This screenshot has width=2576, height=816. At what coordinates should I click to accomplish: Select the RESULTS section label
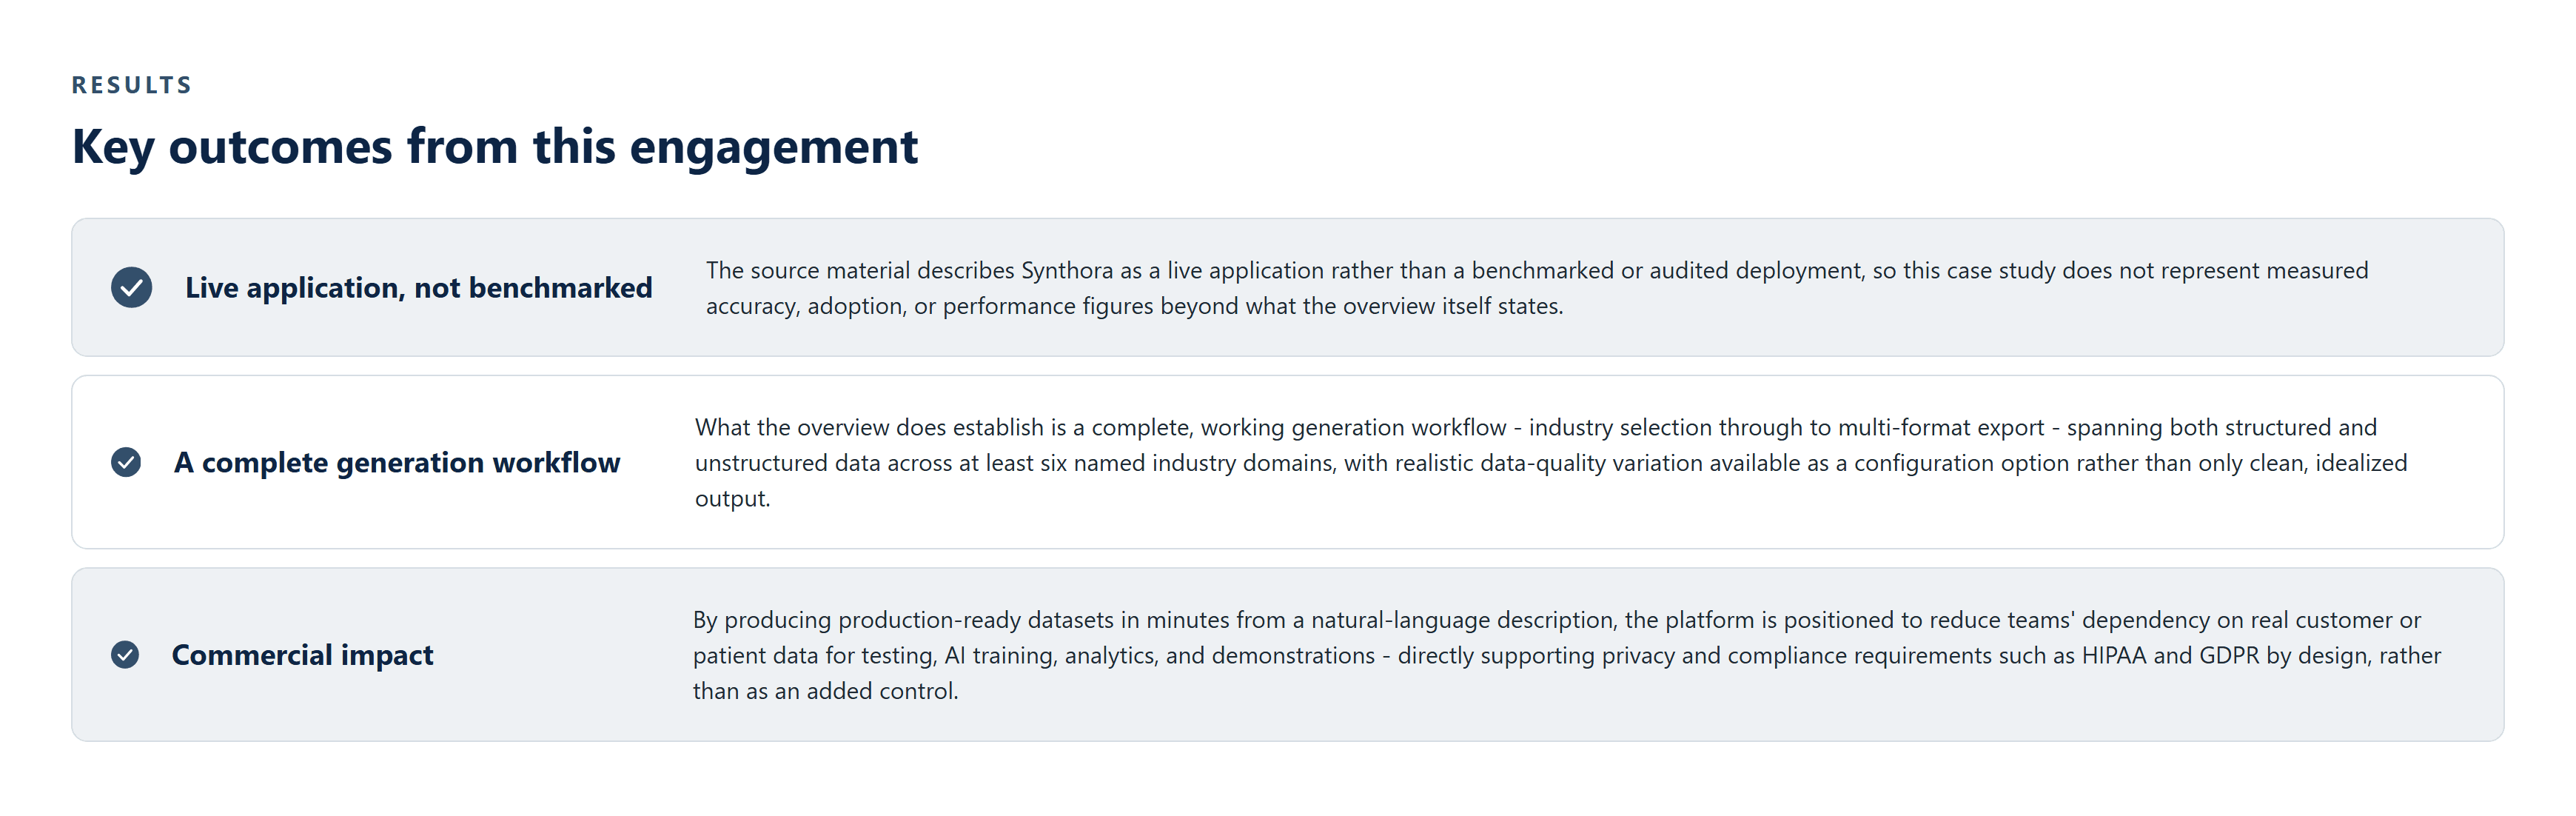point(132,85)
